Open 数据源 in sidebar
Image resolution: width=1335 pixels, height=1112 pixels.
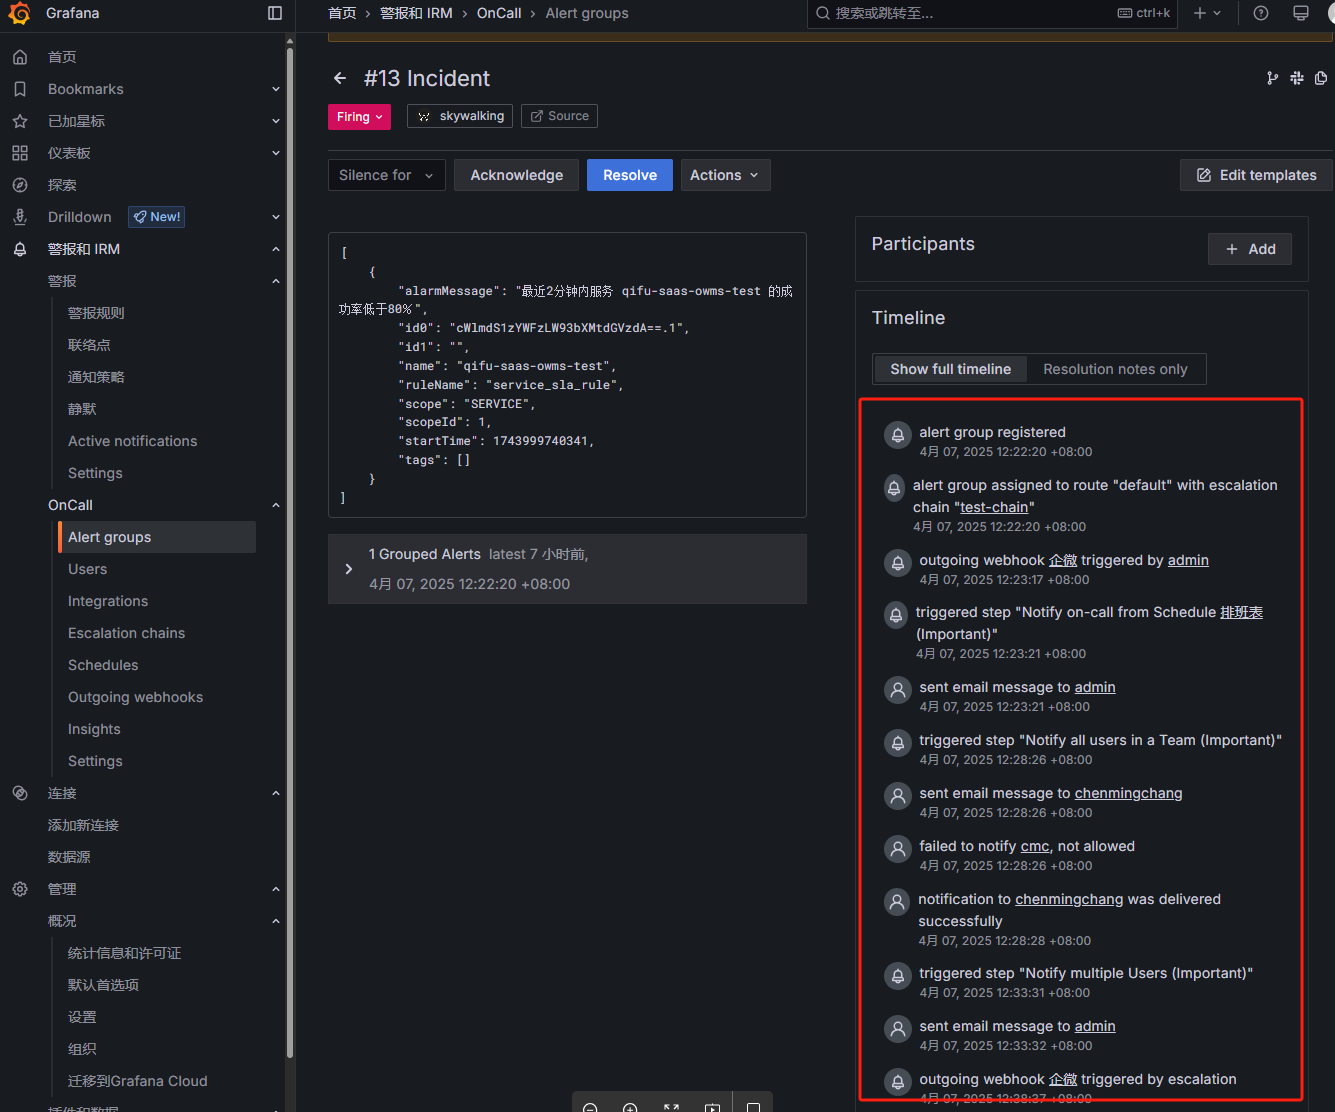coord(69,857)
